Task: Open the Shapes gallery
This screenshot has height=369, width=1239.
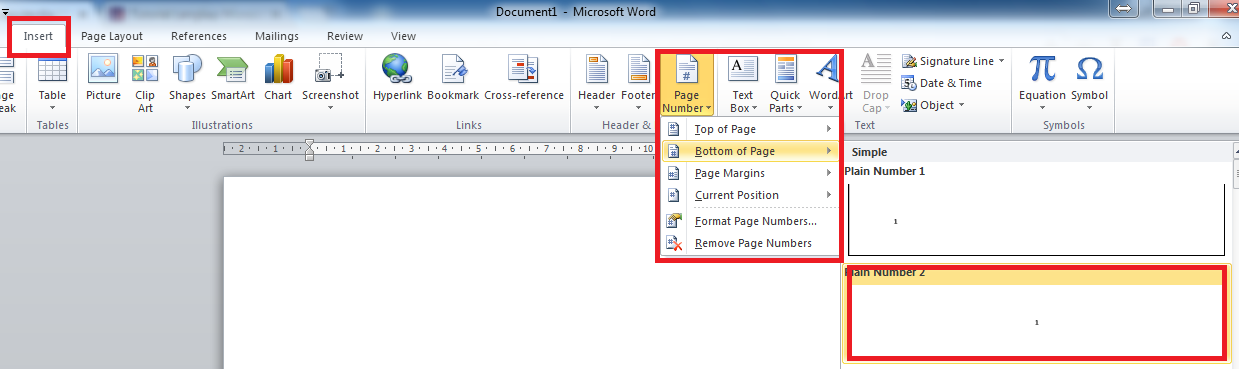Action: (x=187, y=84)
